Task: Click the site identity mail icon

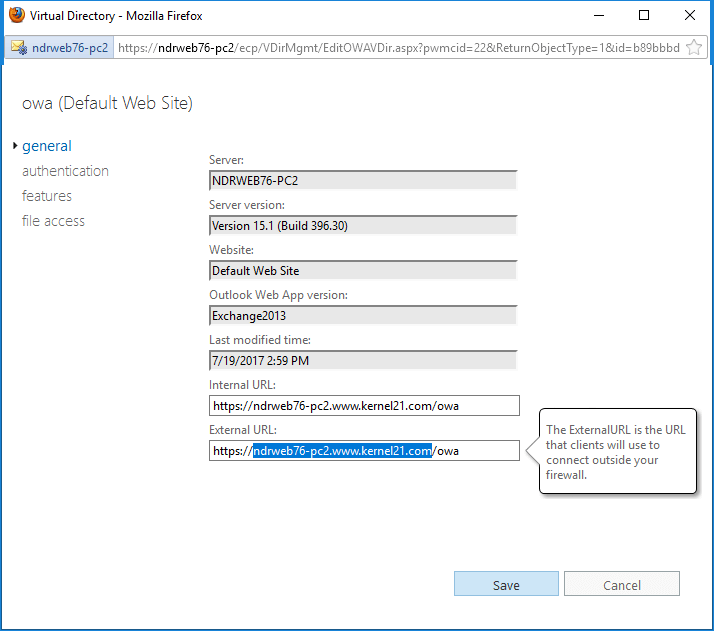Action: (x=19, y=47)
